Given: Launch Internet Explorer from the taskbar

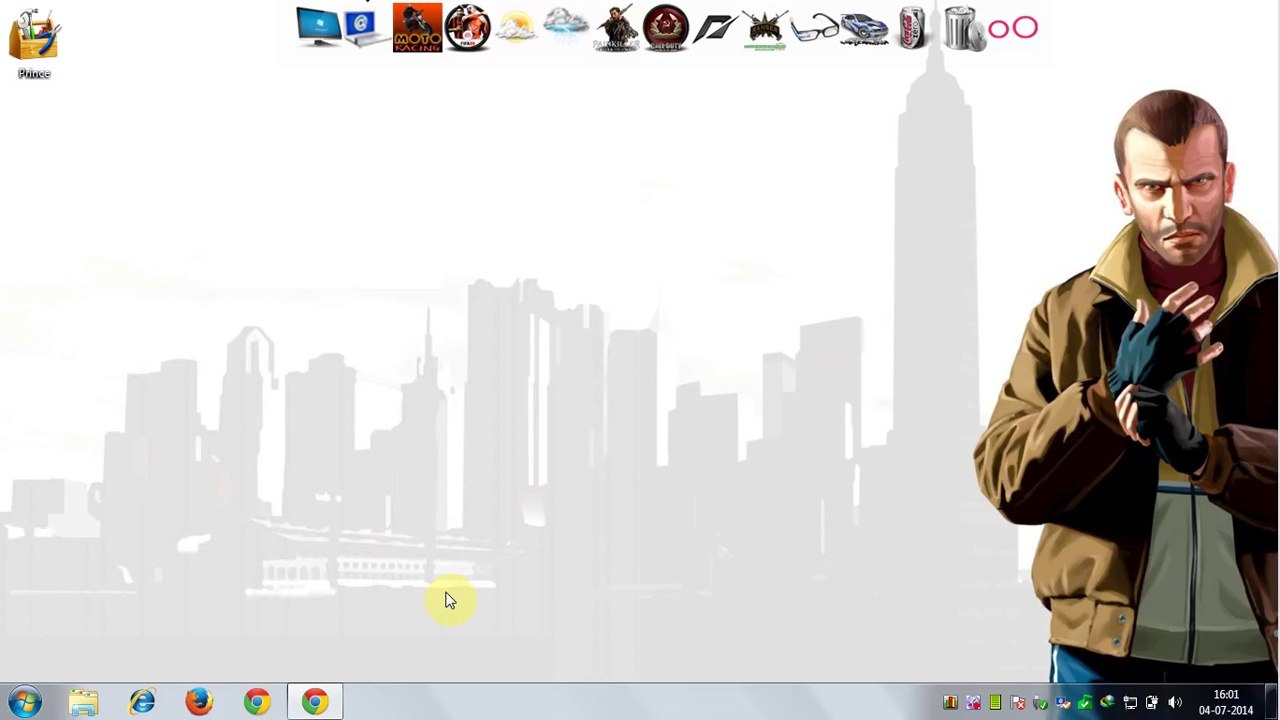Looking at the screenshot, I should pos(142,702).
